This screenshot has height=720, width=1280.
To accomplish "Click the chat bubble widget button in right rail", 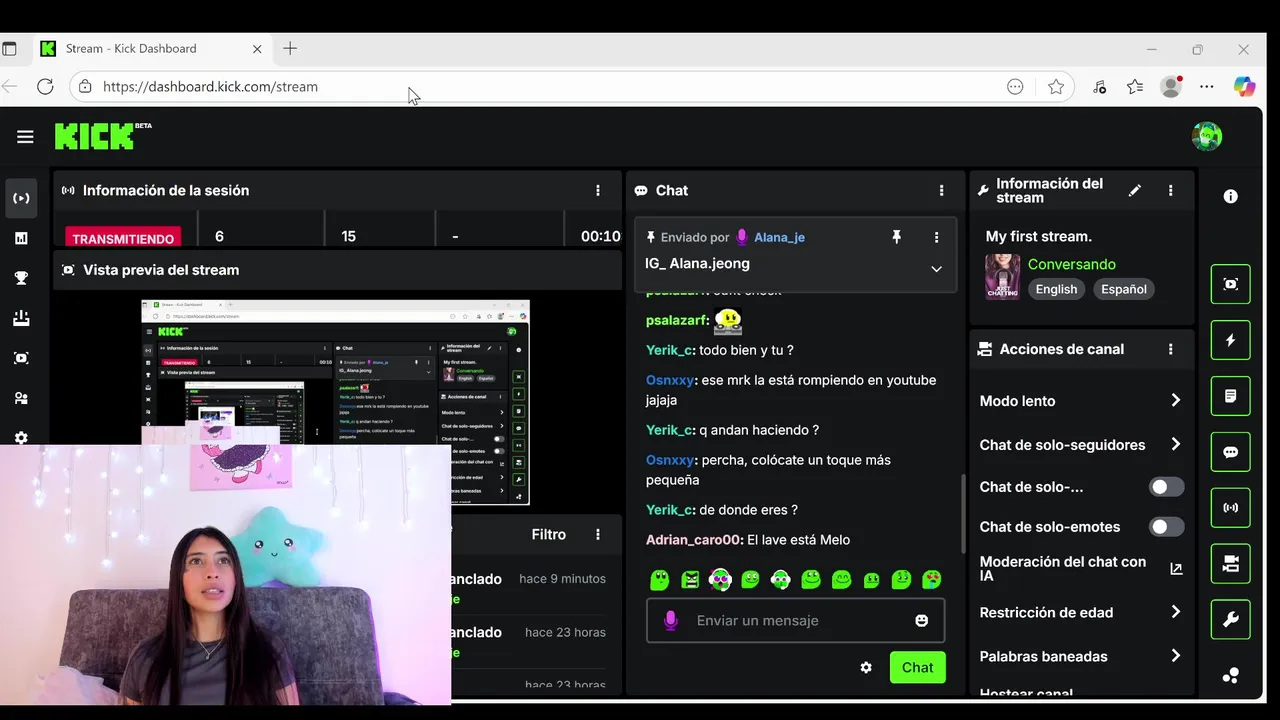I will [1231, 452].
